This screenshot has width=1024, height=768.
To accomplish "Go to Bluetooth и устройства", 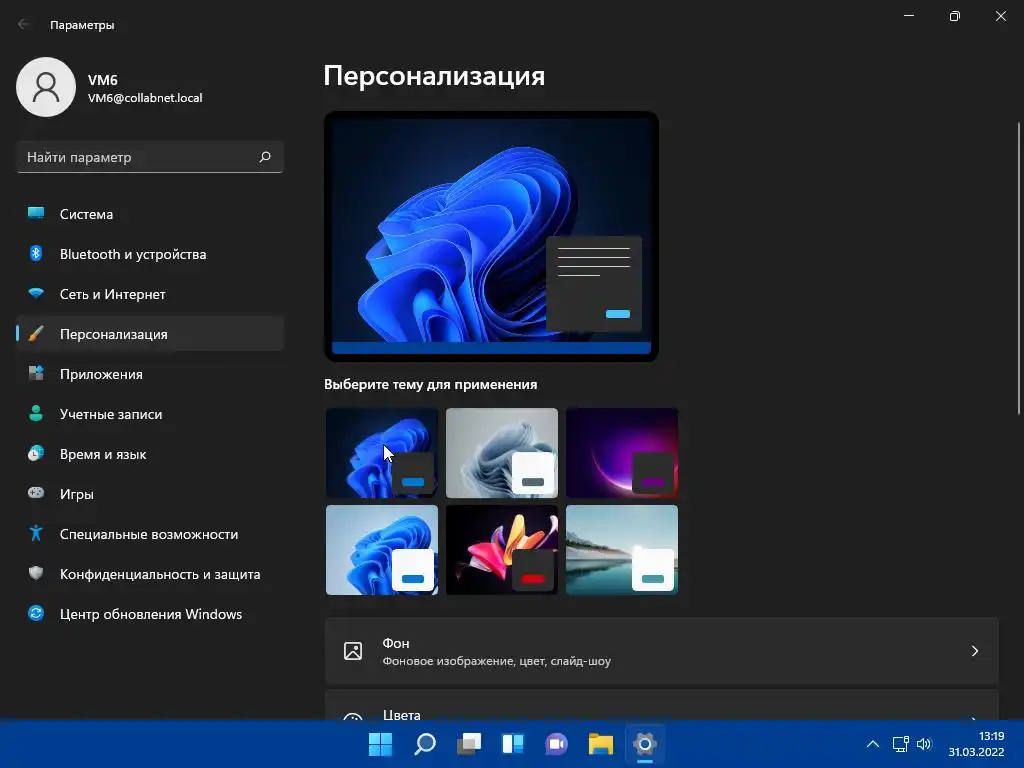I will 150,254.
